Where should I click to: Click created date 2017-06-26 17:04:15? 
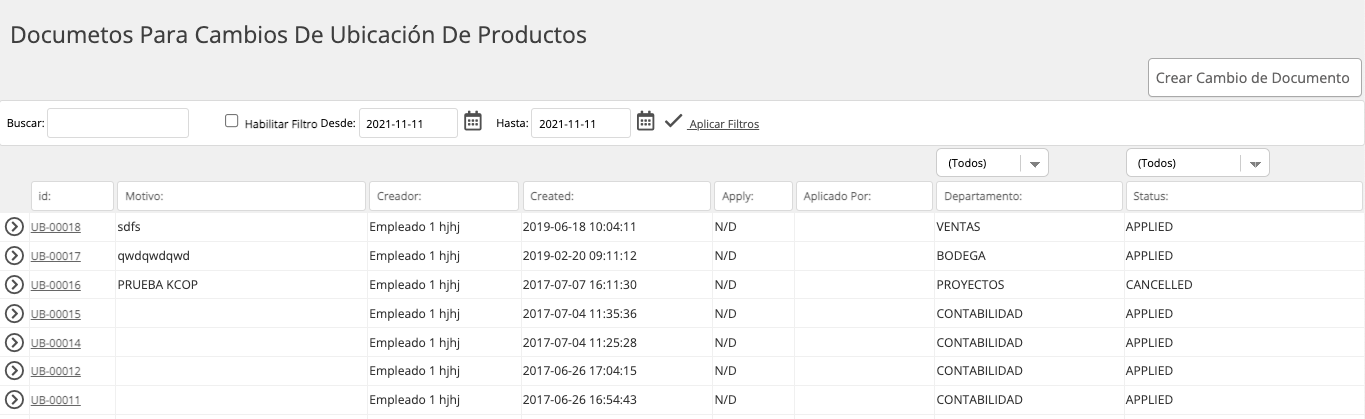[579, 372]
